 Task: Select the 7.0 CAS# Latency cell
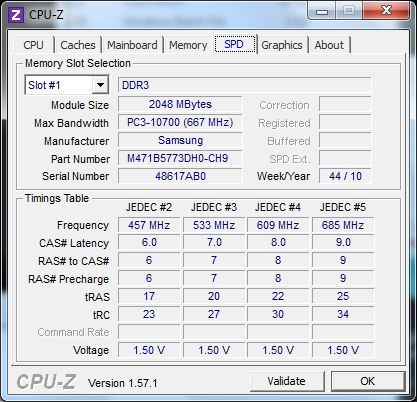214,243
